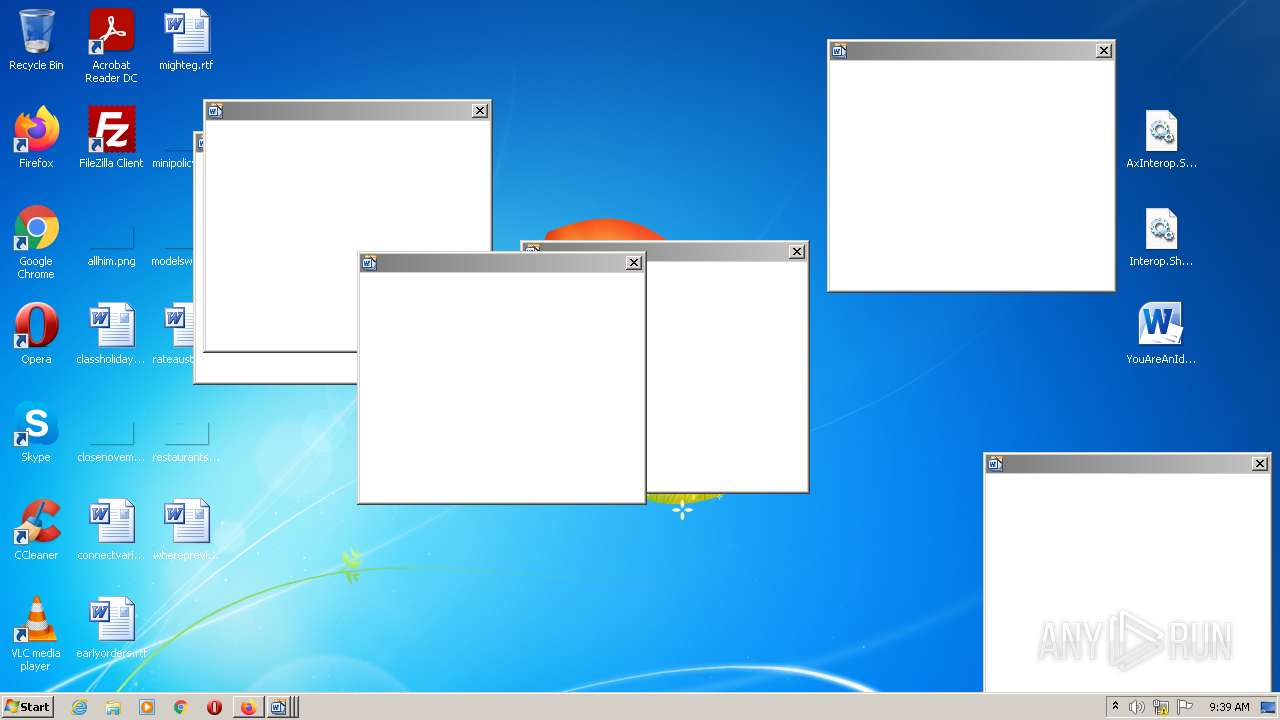Open the Start menu

click(27, 706)
